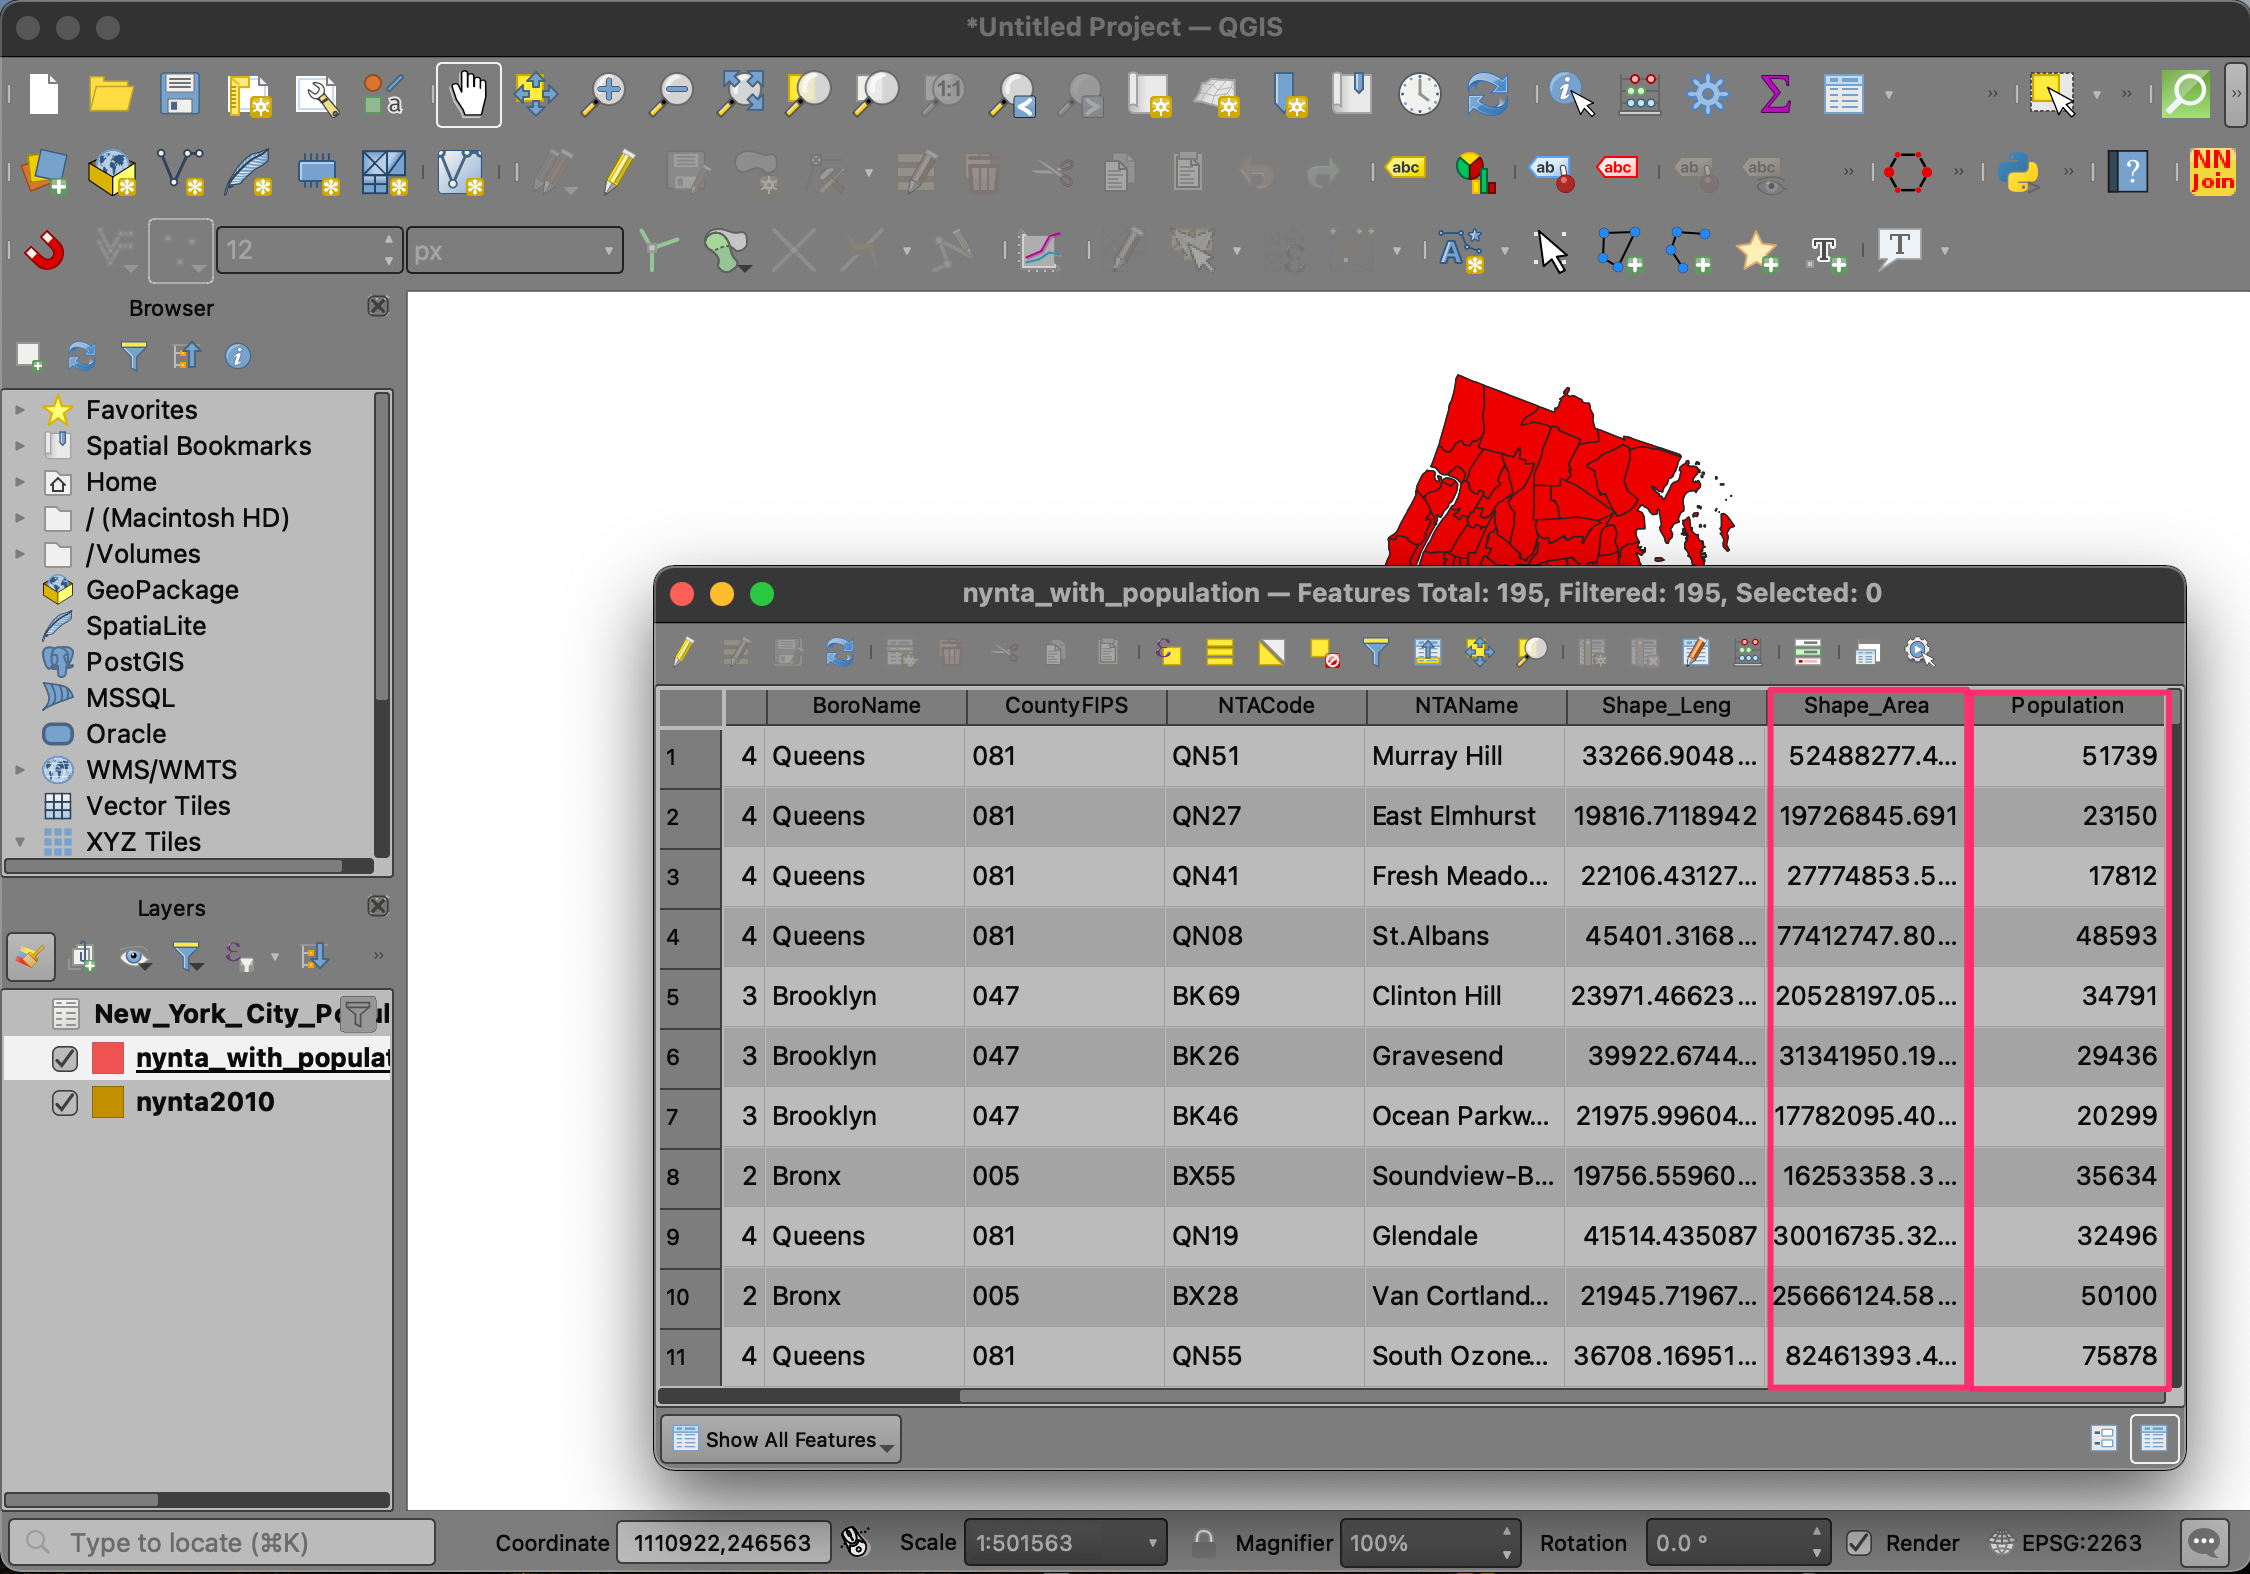Click the Zoom Out magnifier tool
Image resolution: width=2250 pixels, height=1574 pixels.
[672, 95]
